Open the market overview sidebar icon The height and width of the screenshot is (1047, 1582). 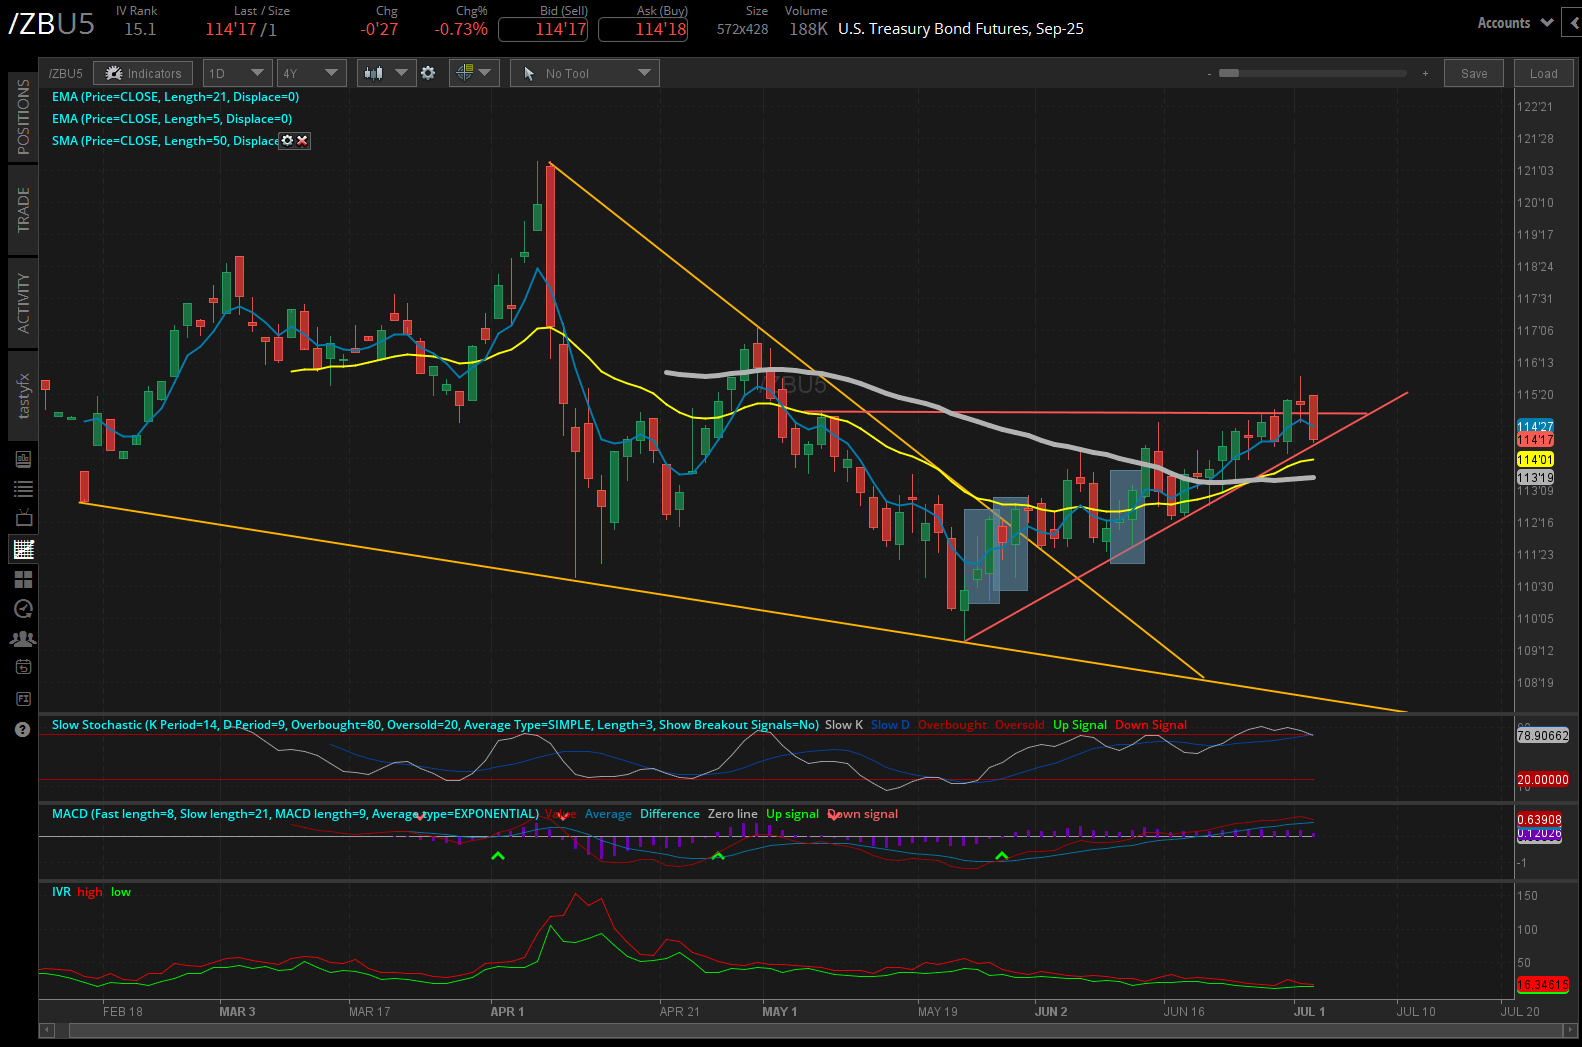point(23,459)
